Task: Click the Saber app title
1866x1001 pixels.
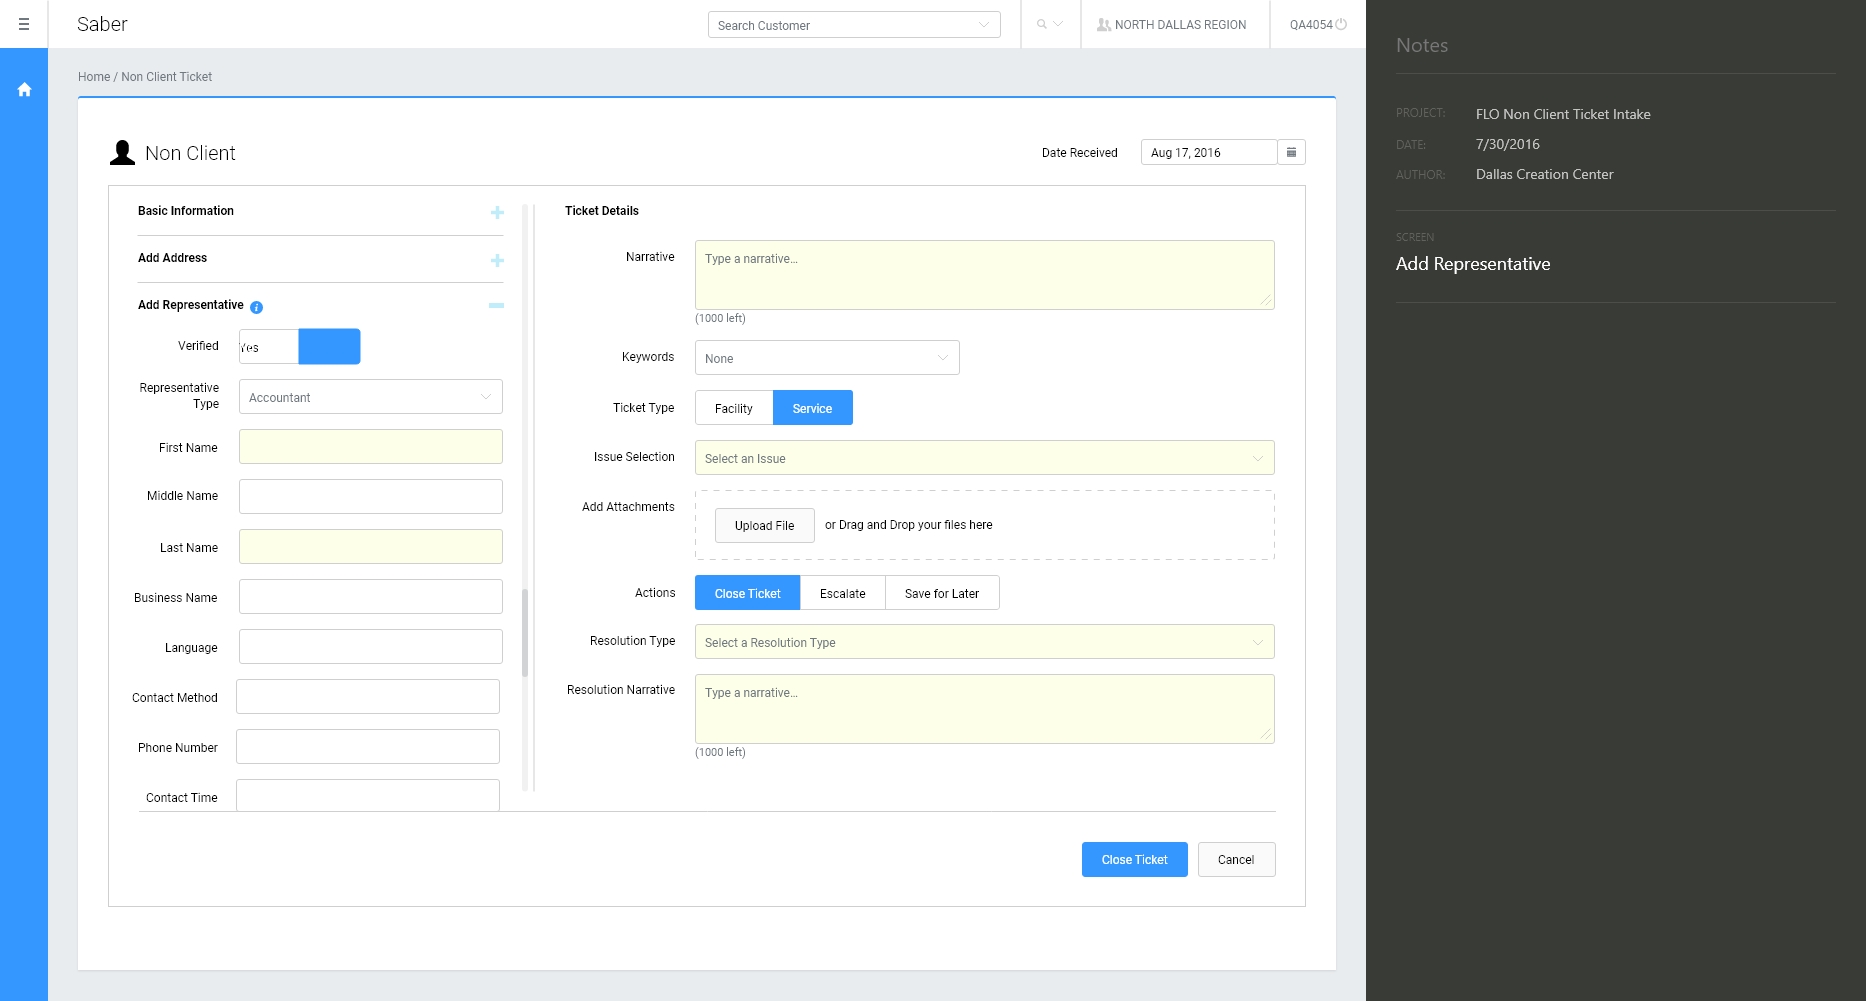Action: (x=102, y=24)
